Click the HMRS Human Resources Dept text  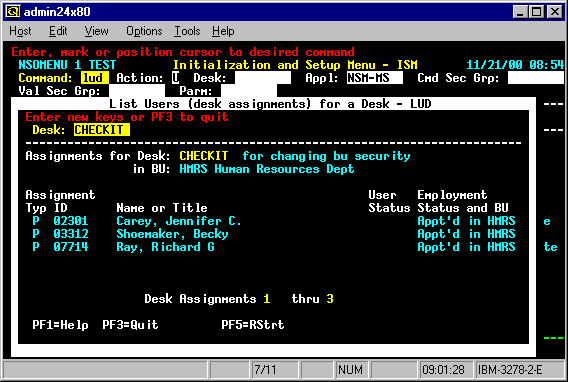267,169
